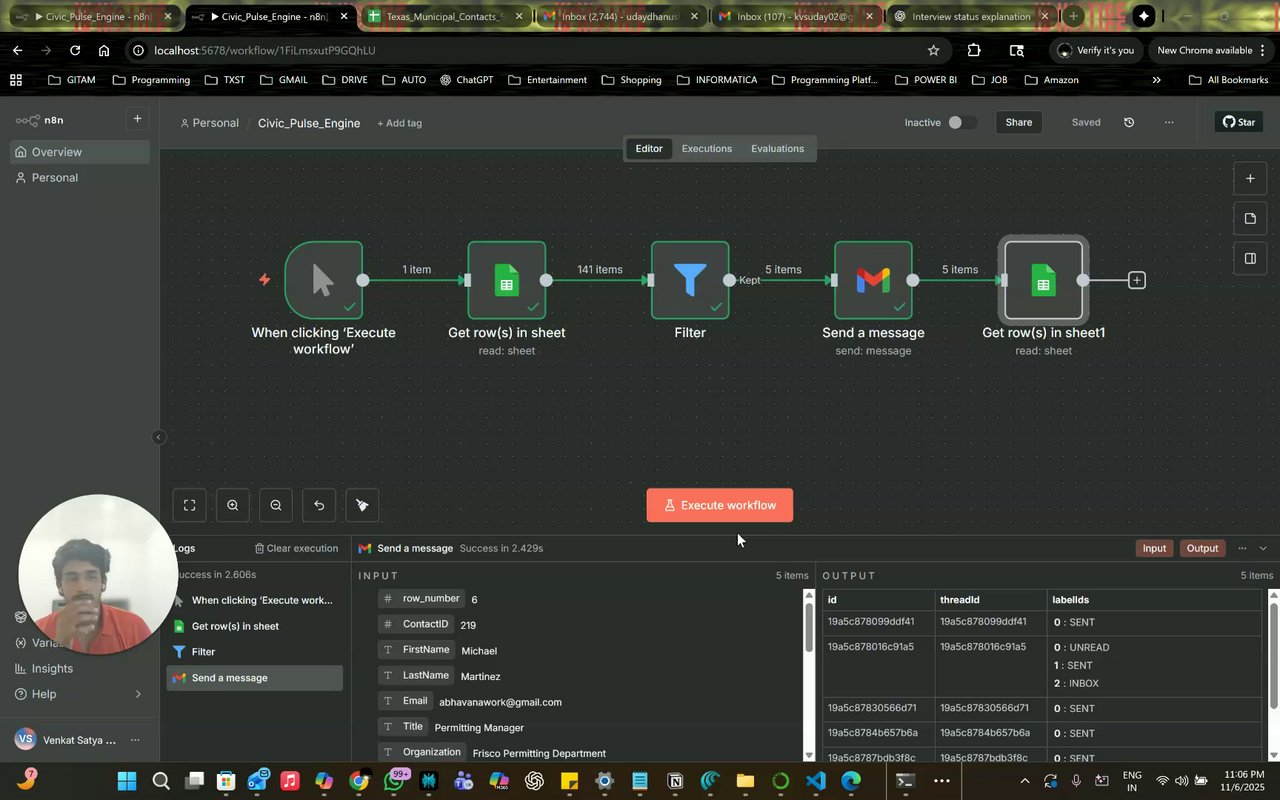Click the Civic_Pulse_Engine workflow name
1280x800 pixels.
[x=309, y=123]
